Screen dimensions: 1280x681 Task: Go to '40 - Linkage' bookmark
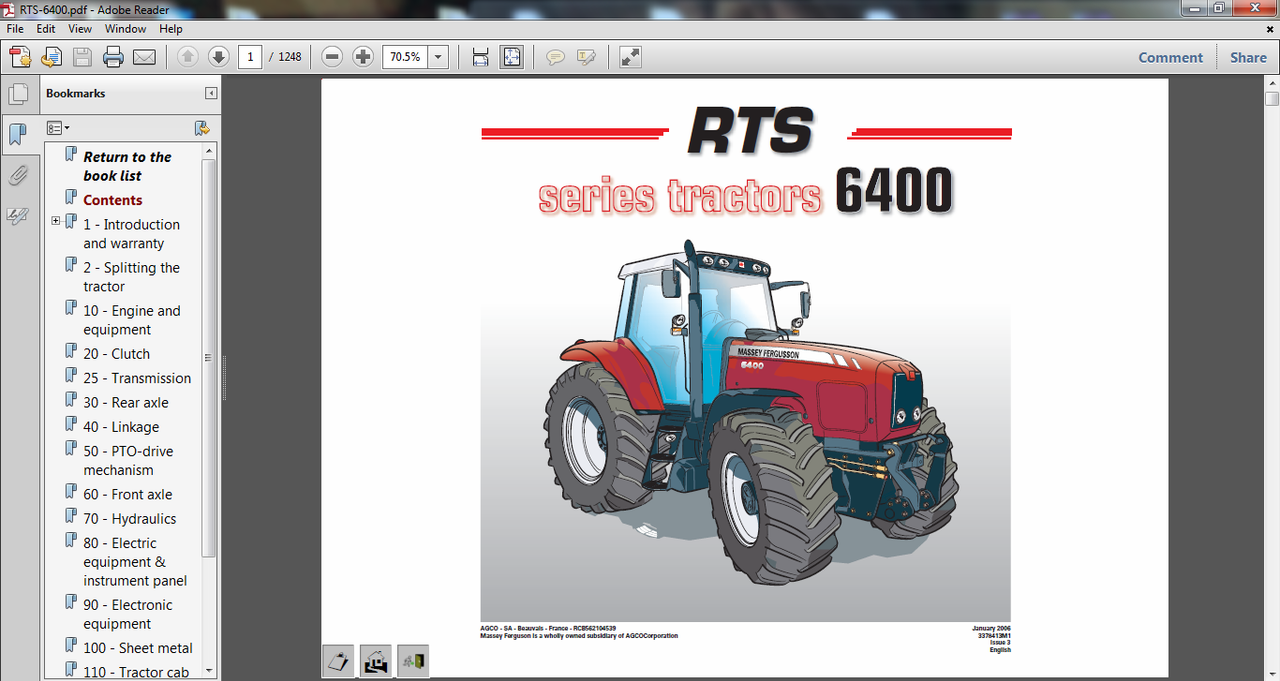click(121, 427)
